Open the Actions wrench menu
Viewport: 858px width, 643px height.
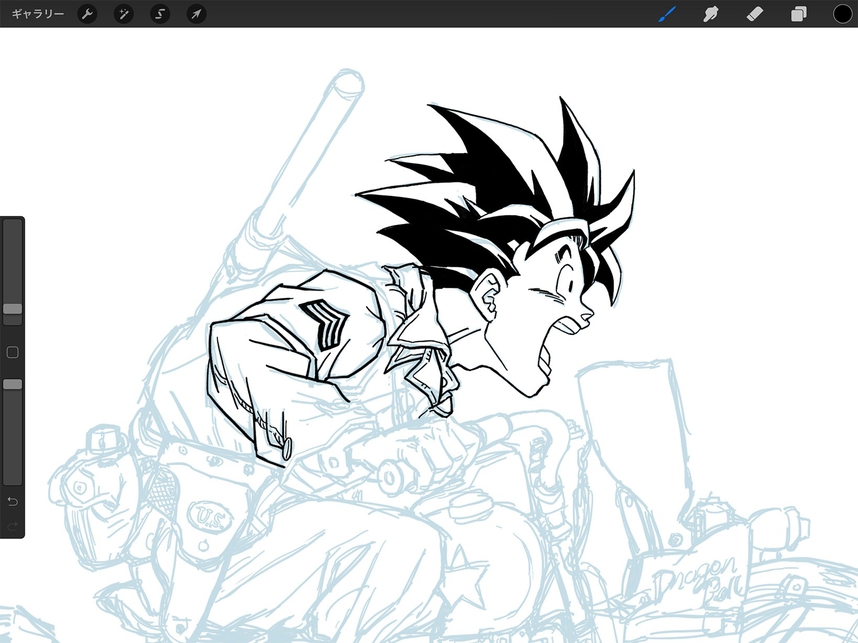pyautogui.click(x=87, y=14)
